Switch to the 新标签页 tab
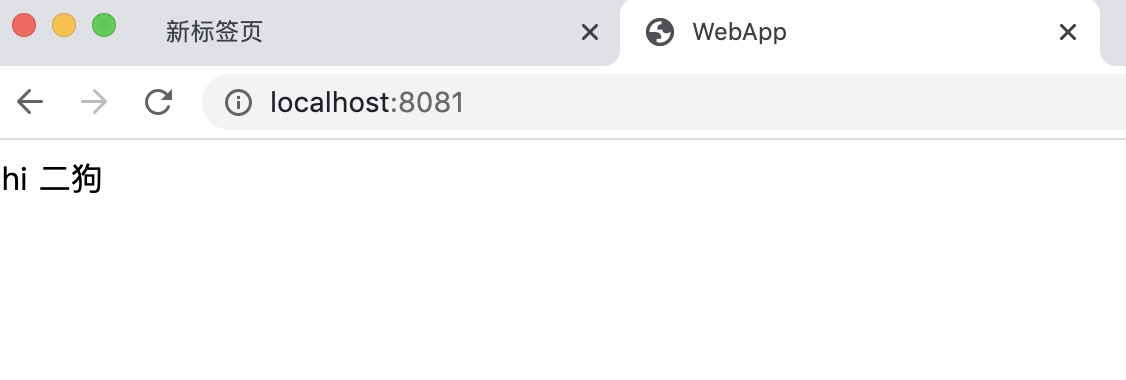Image resolution: width=1126 pixels, height=380 pixels. (x=215, y=32)
